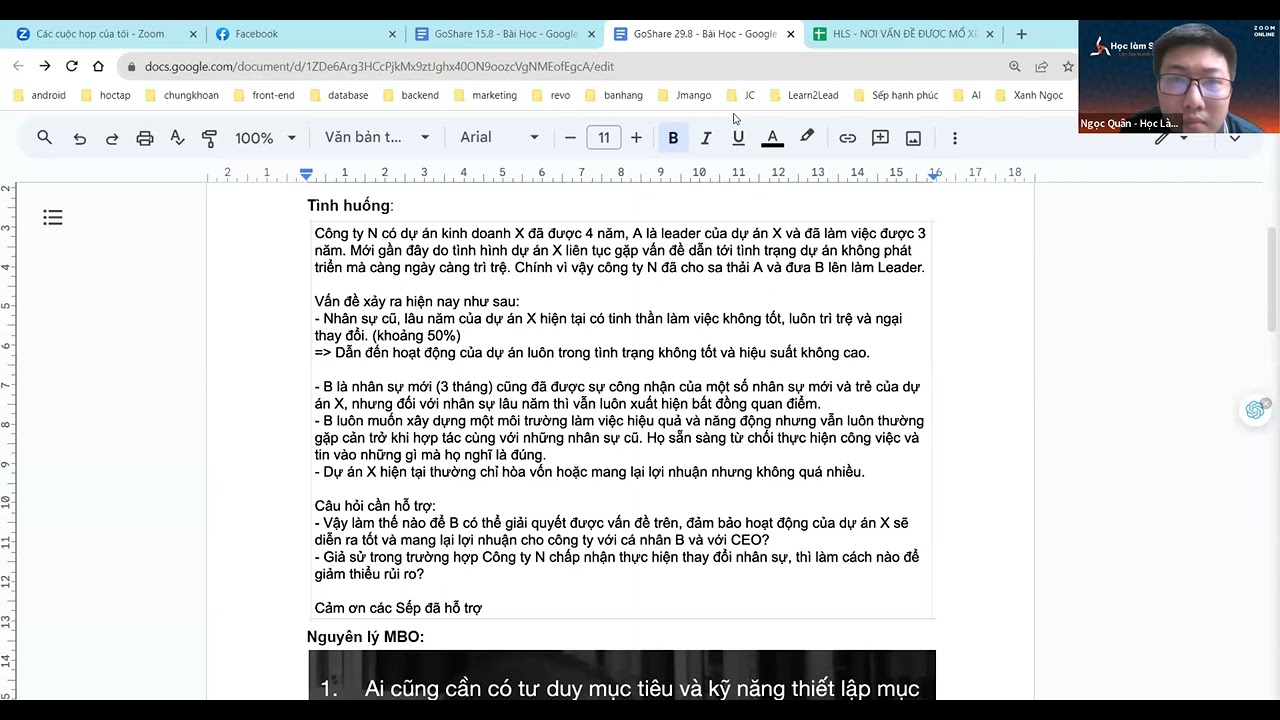Increase font size with the plus button
Image resolution: width=1280 pixels, height=720 pixels.
pyautogui.click(x=636, y=138)
